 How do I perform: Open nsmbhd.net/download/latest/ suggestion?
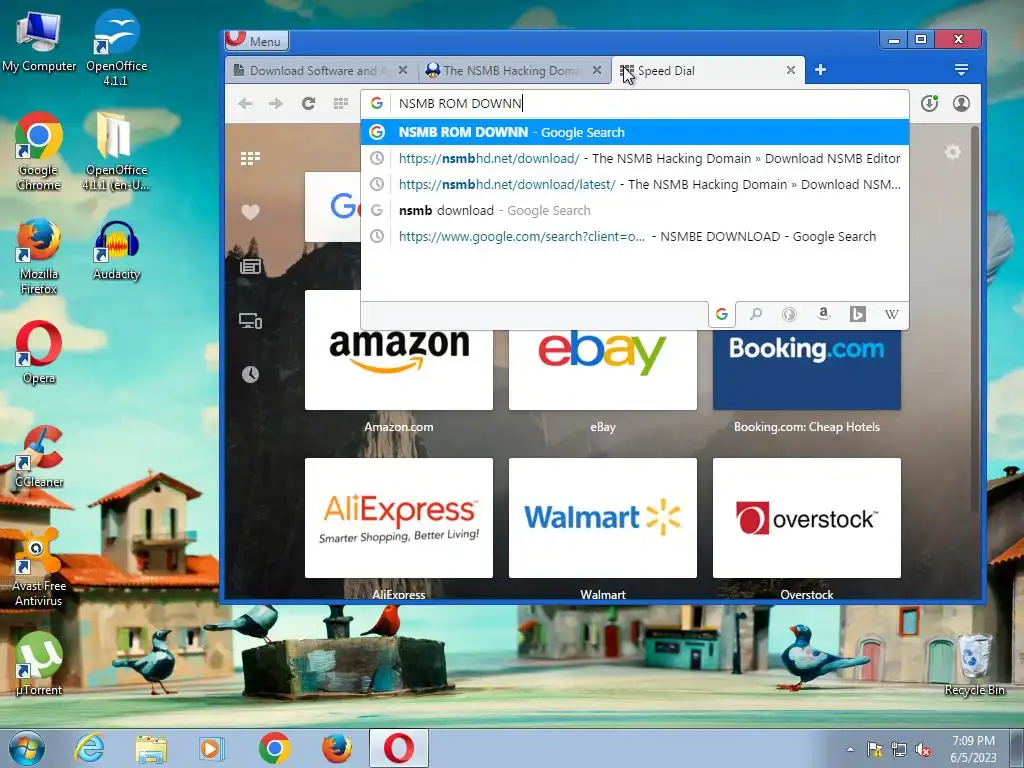(x=635, y=184)
